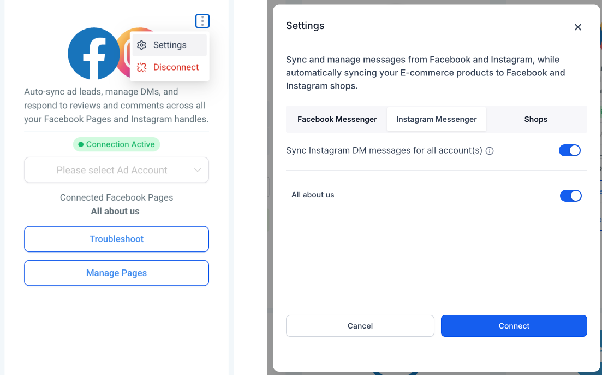Open the Please select Ad Account dropdown

pyautogui.click(x=116, y=170)
